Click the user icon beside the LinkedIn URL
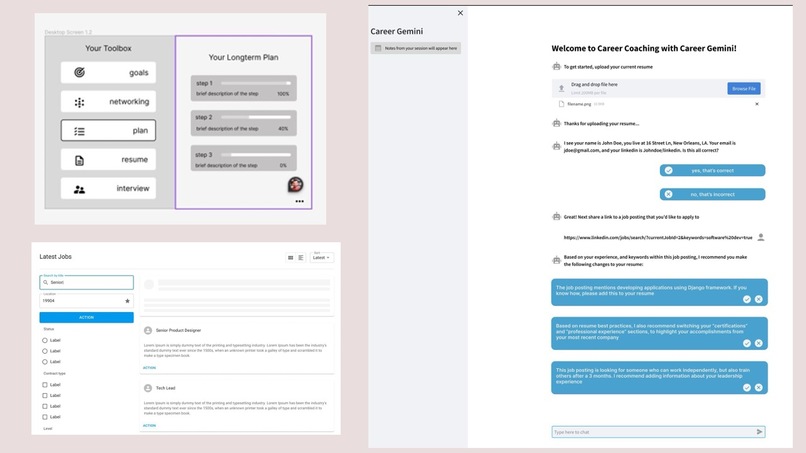Screen dimensions: 806x453 point(761,237)
